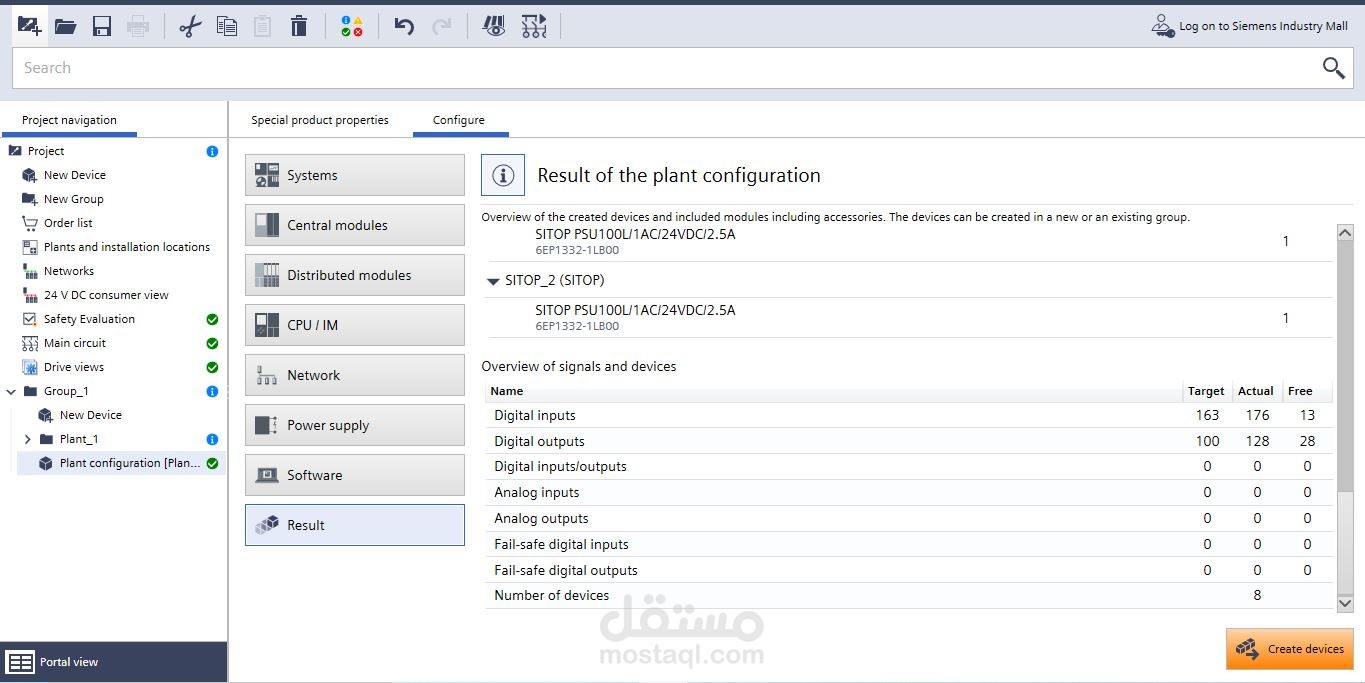1365x683 pixels.
Task: Click the result info icon beside heading
Action: pyautogui.click(x=503, y=175)
